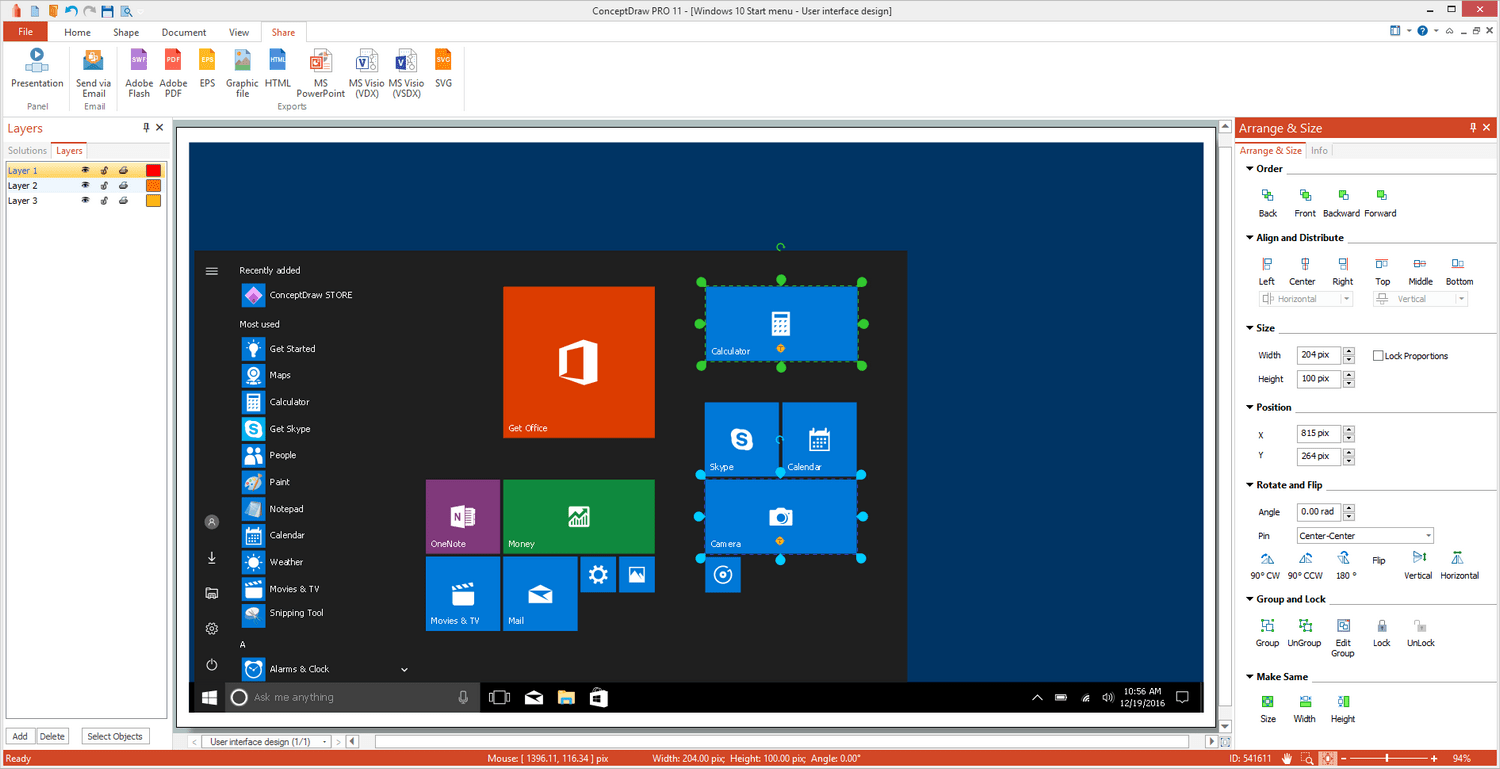
Task: Toggle the lock on Layer 1
Action: tap(104, 170)
